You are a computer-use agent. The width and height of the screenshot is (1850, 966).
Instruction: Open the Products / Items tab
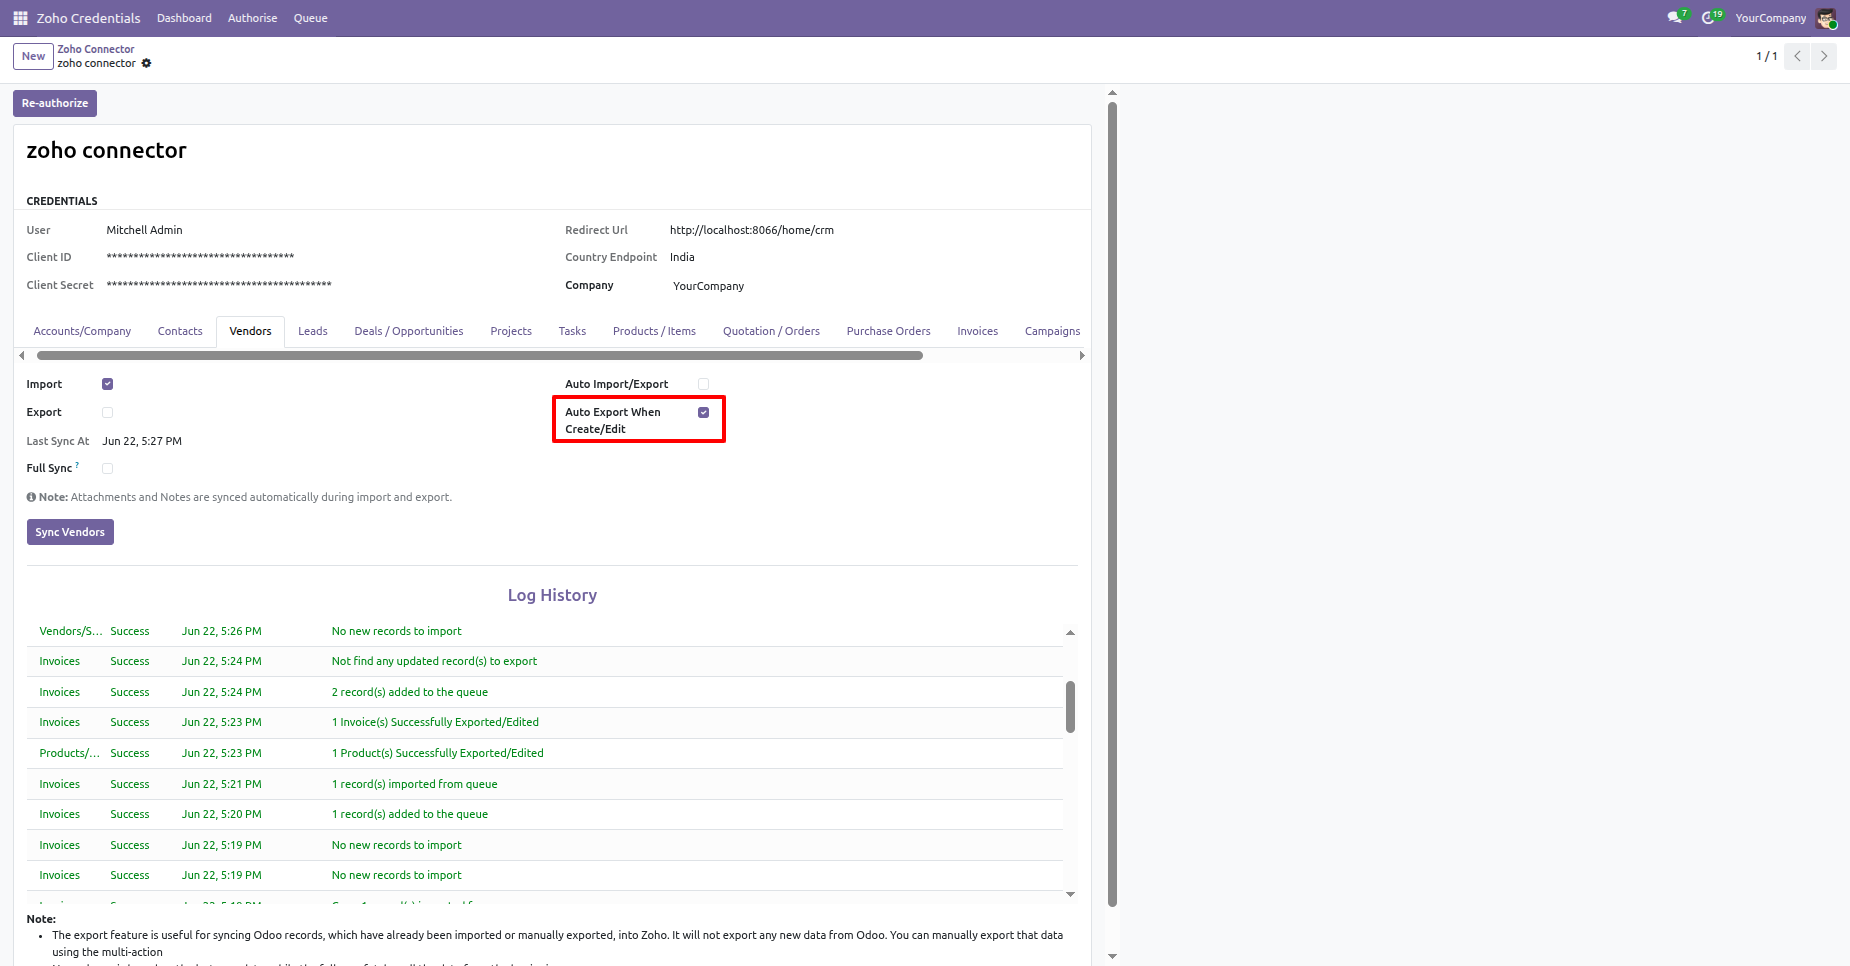pyautogui.click(x=654, y=331)
